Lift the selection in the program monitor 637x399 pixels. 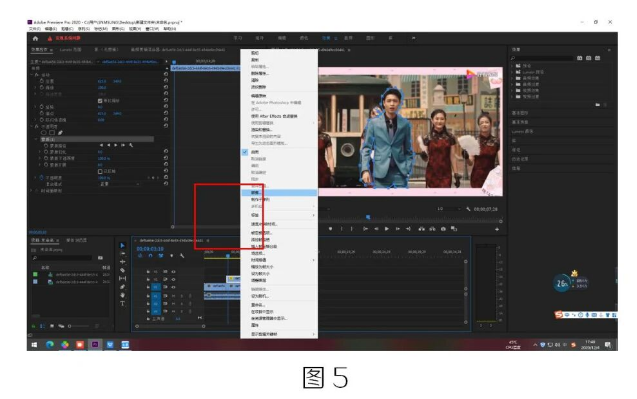(x=421, y=229)
